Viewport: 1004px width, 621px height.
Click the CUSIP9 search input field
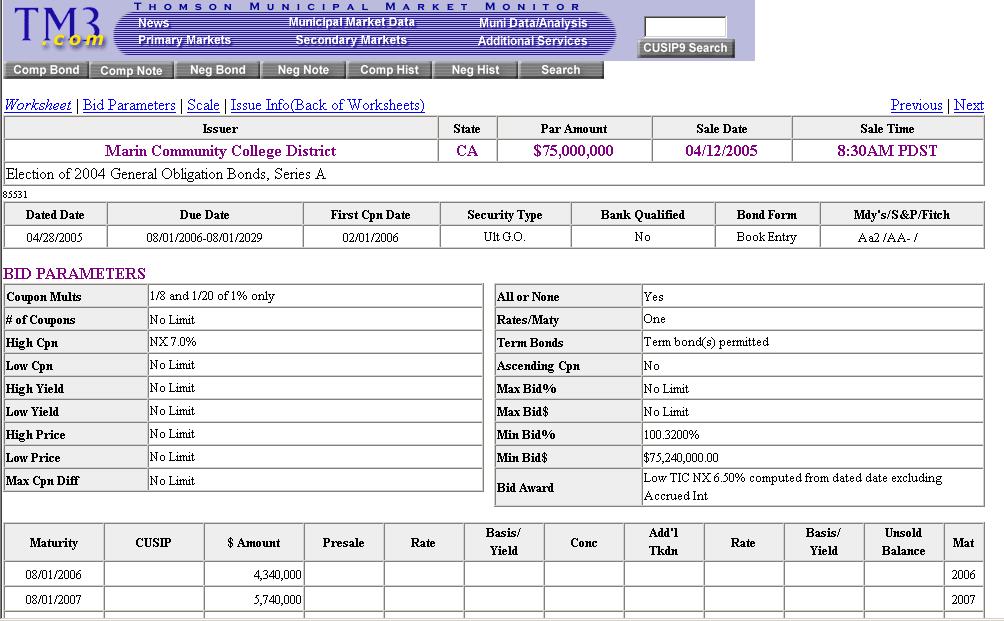coord(685,27)
